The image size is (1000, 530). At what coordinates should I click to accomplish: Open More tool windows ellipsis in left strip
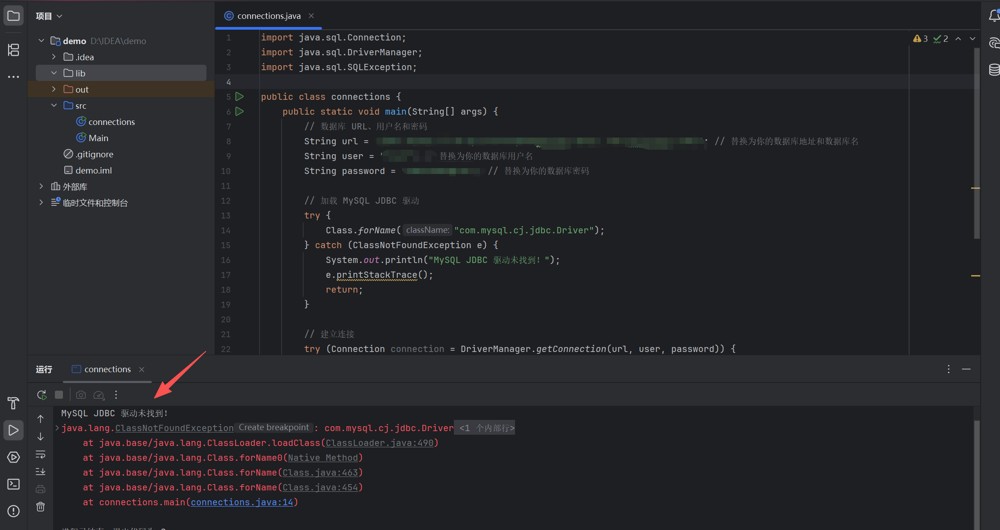pos(13,77)
